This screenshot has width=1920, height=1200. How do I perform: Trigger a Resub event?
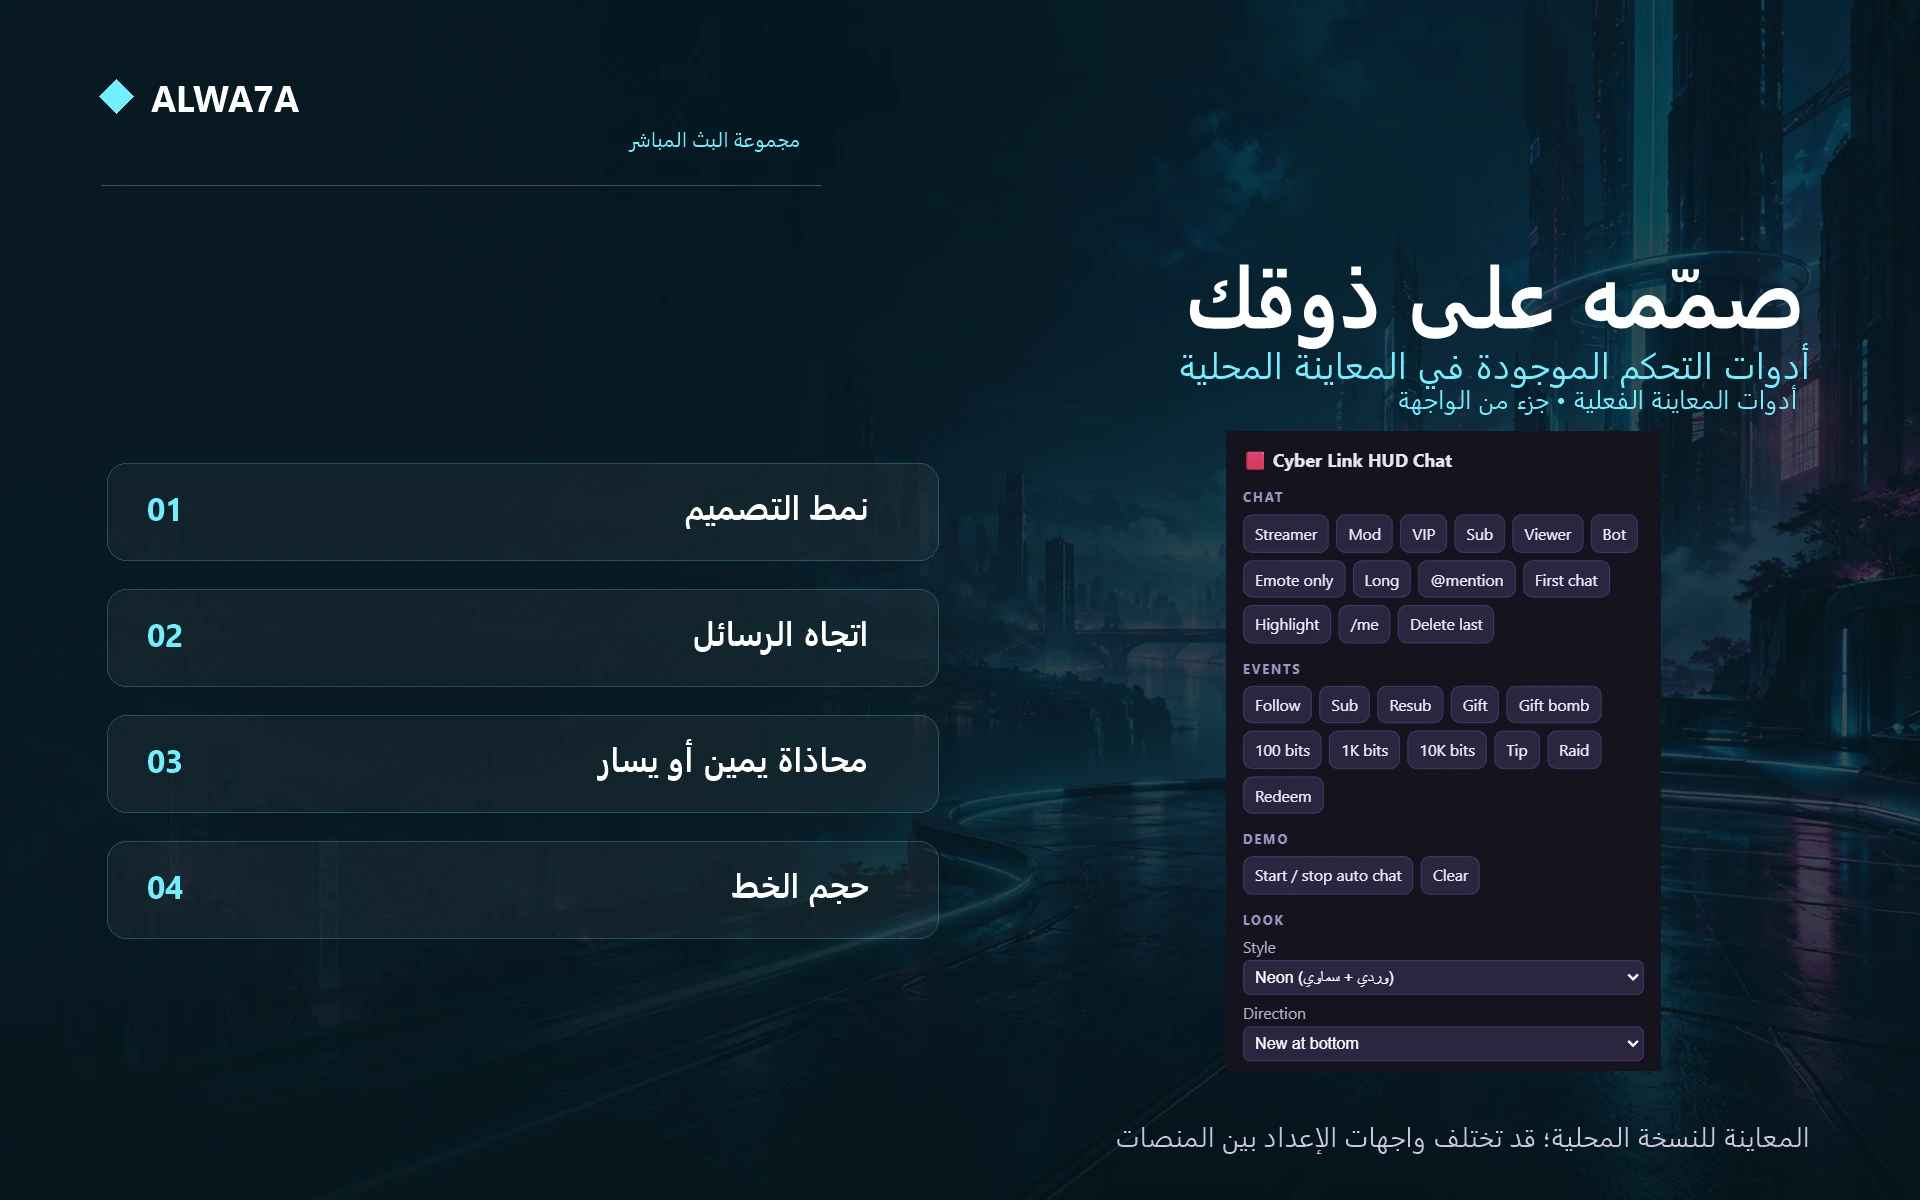(x=1410, y=705)
